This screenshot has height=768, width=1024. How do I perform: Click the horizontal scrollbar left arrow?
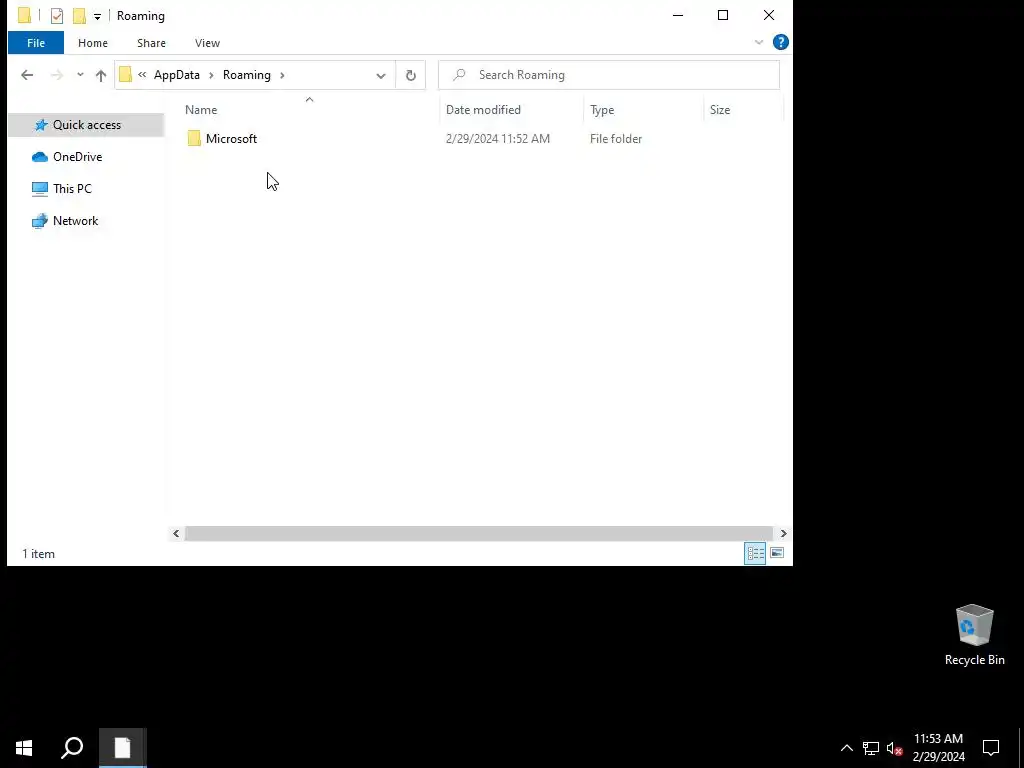click(176, 534)
